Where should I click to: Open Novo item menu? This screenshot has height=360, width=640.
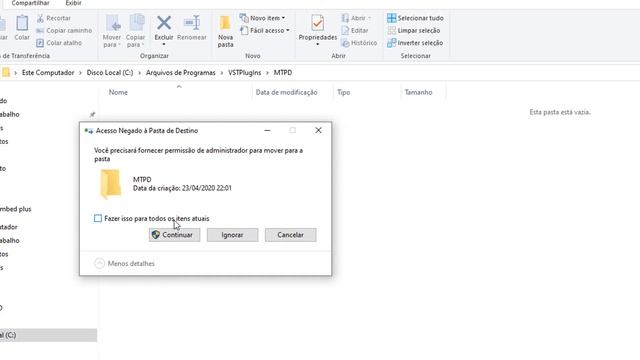tap(262, 18)
